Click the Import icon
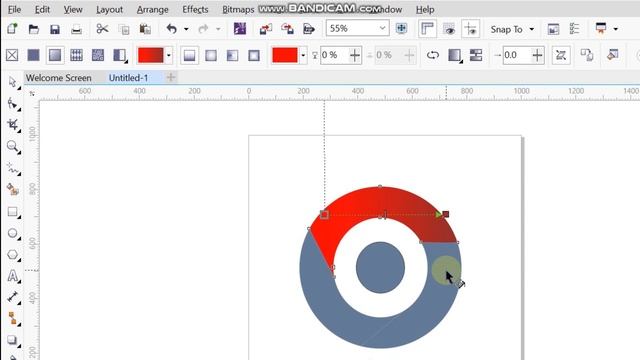 click(x=266, y=29)
